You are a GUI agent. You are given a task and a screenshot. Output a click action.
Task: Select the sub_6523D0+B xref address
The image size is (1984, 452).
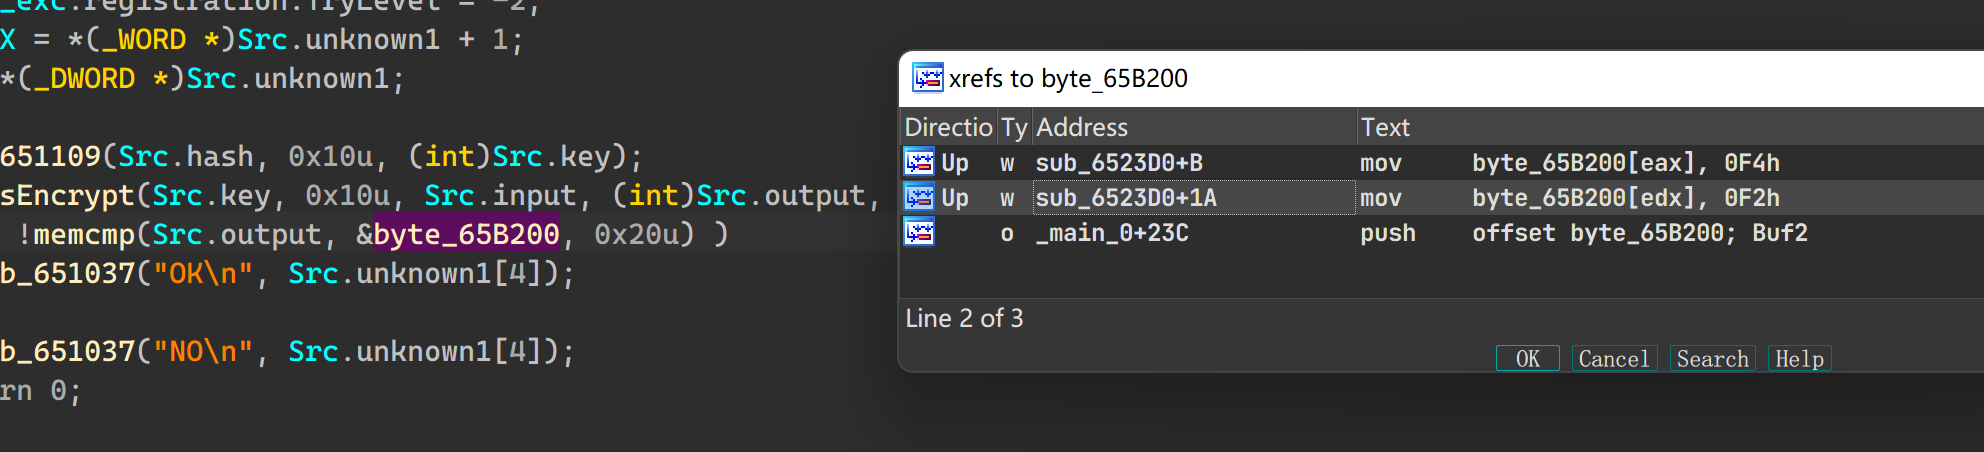[x=1119, y=163]
